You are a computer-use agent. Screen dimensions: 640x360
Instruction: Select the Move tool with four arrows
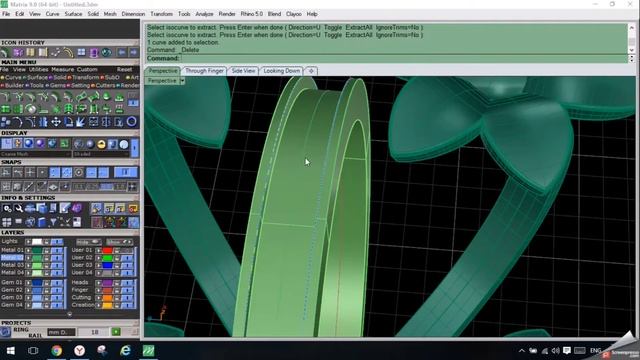pyautogui.click(x=56, y=122)
